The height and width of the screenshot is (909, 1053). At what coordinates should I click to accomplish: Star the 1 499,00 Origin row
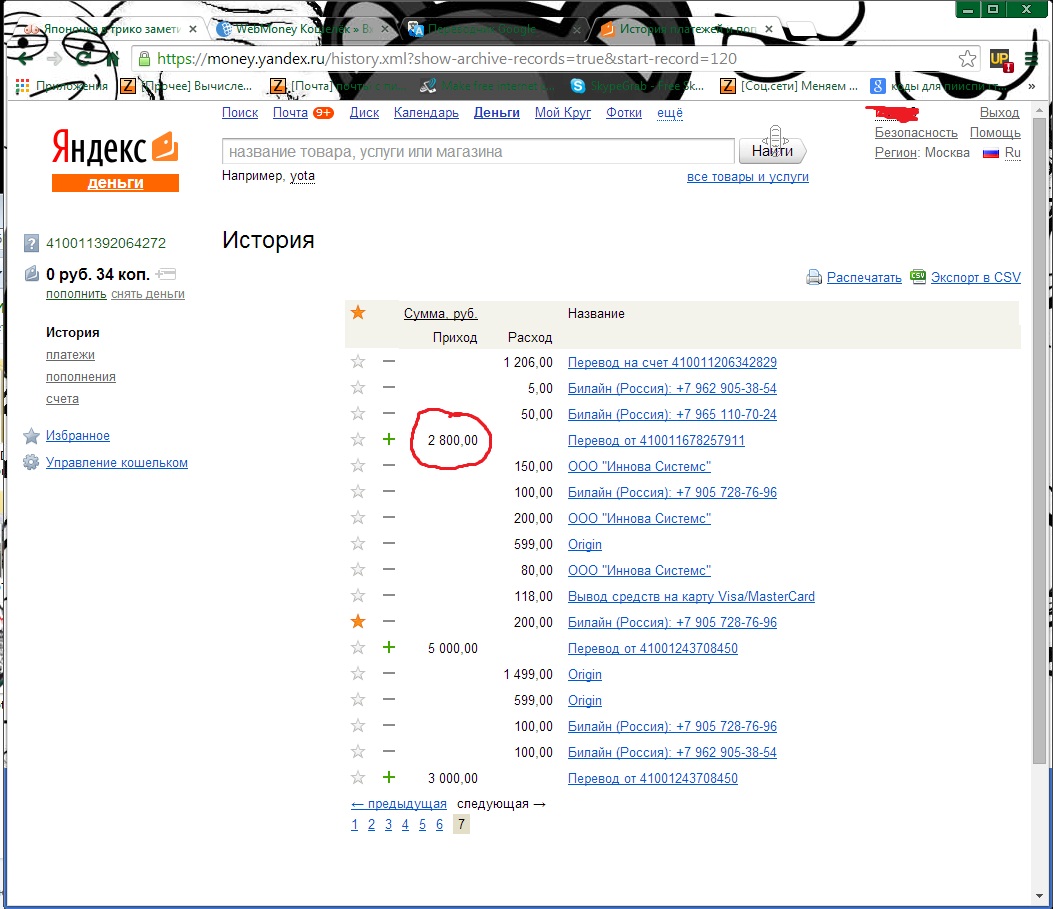tap(358, 673)
